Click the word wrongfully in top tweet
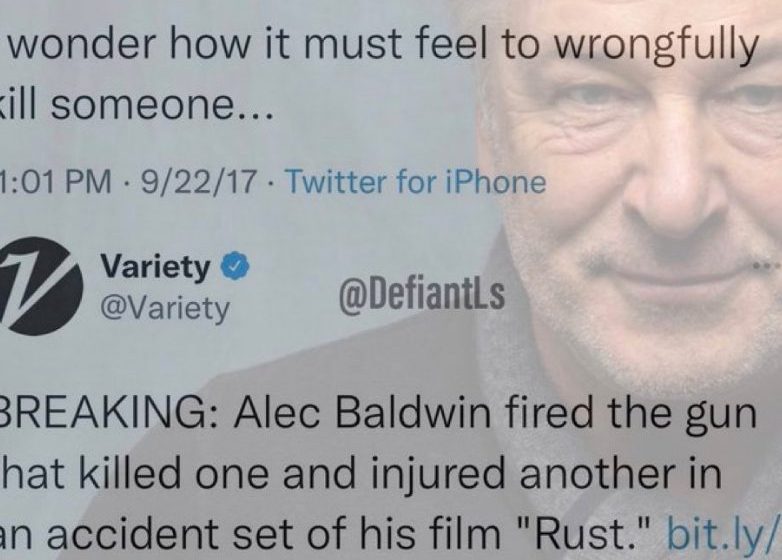Screen dimensions: 782x560 pos(657,46)
